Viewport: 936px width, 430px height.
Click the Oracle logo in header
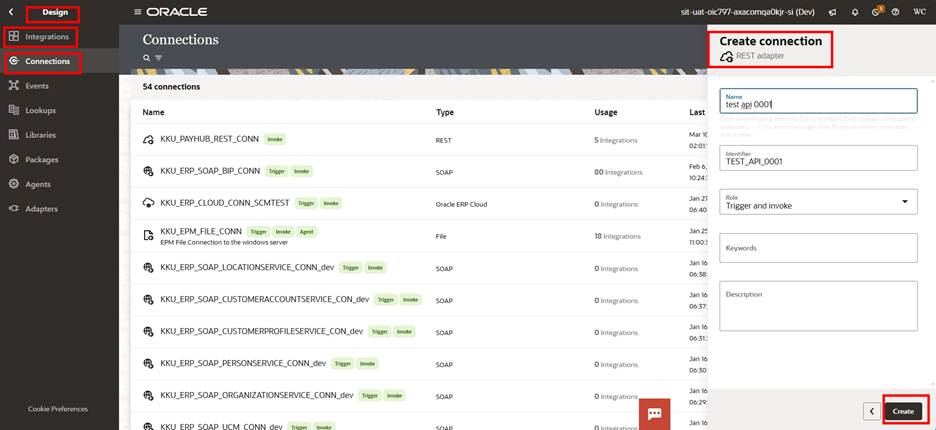point(177,12)
